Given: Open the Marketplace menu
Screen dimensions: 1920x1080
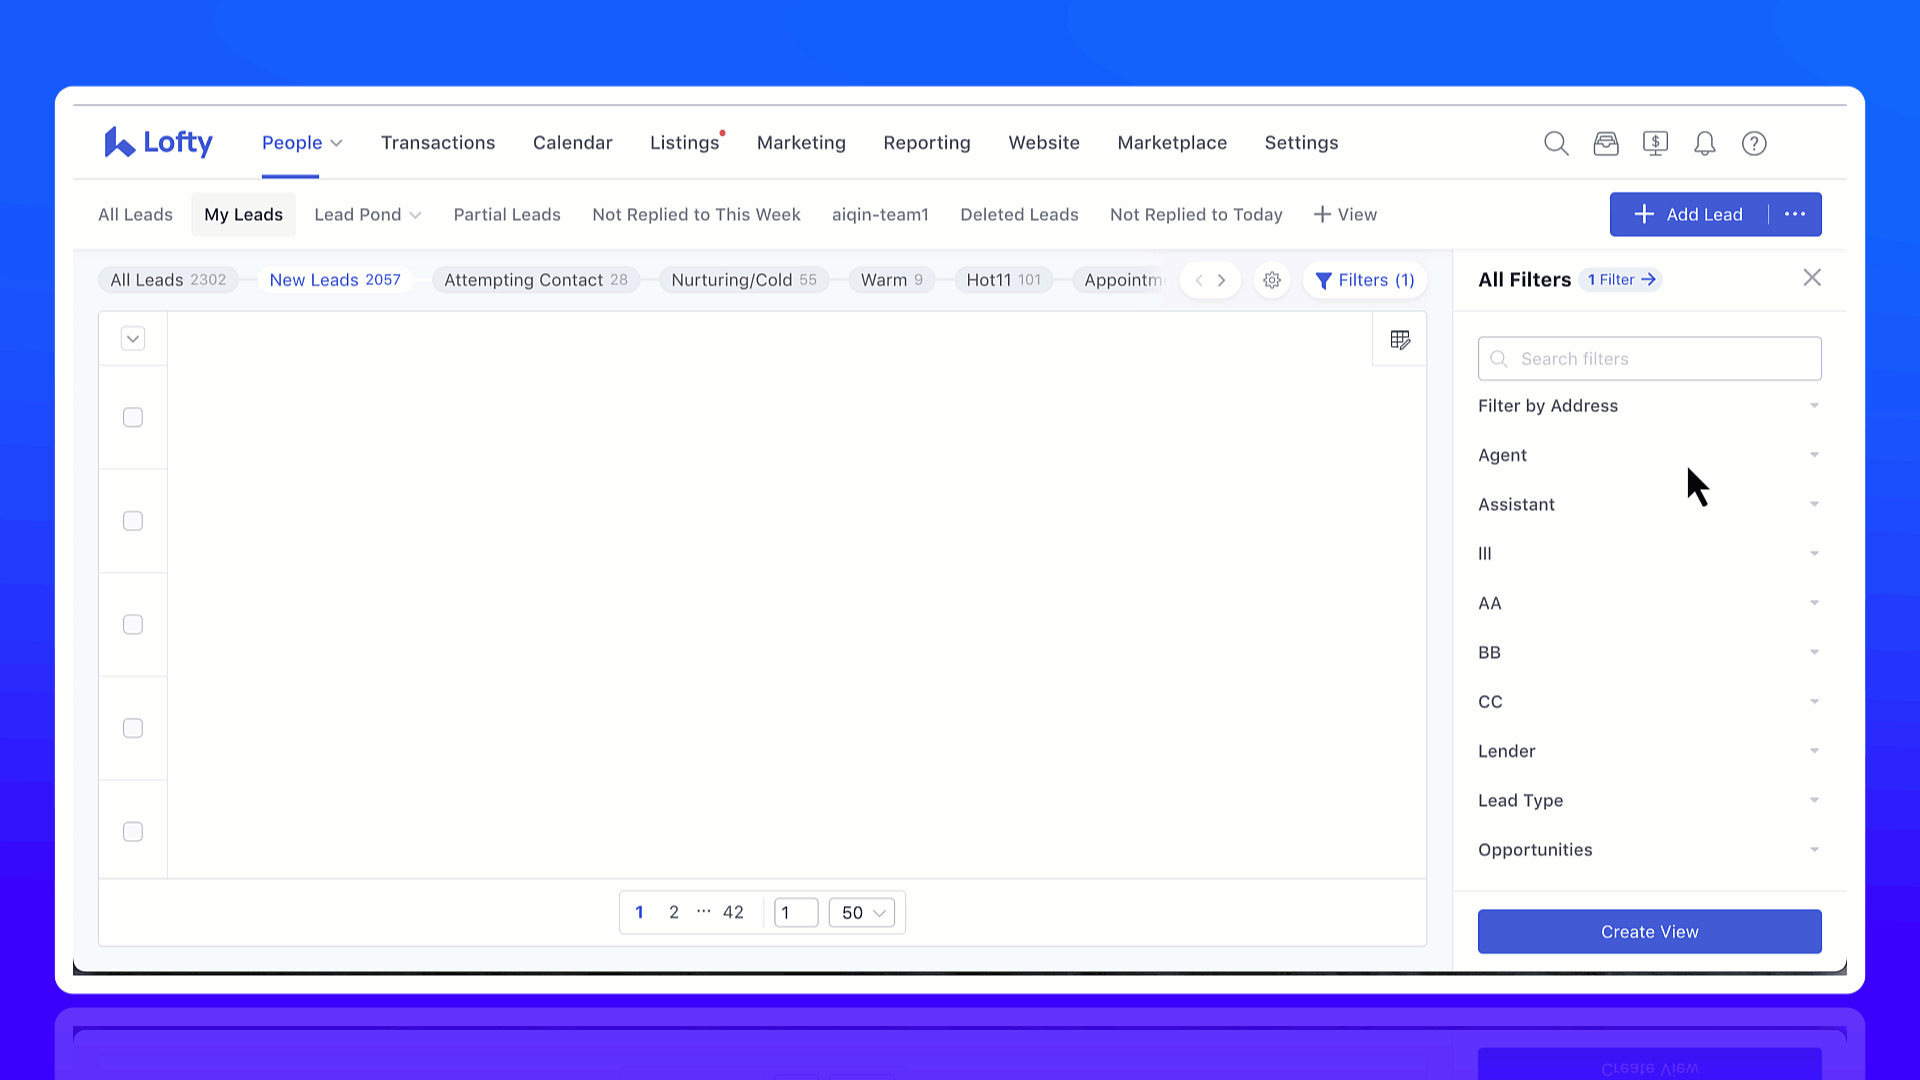Looking at the screenshot, I should click(1172, 143).
